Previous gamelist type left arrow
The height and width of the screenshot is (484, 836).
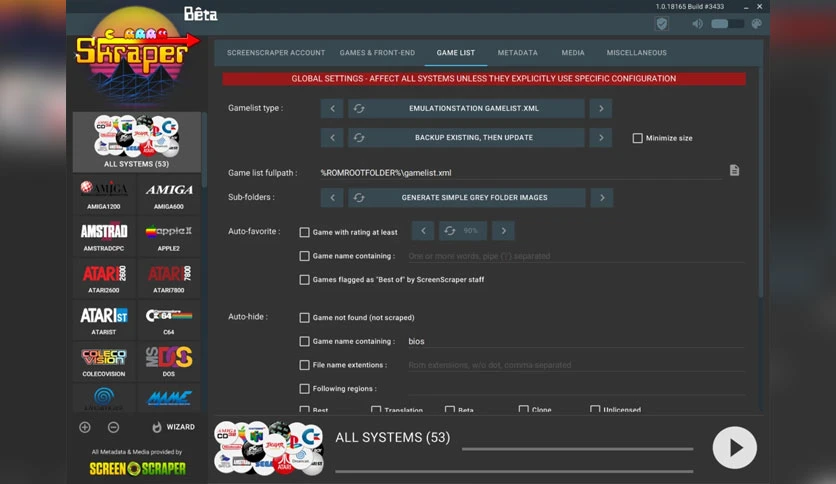pos(332,108)
